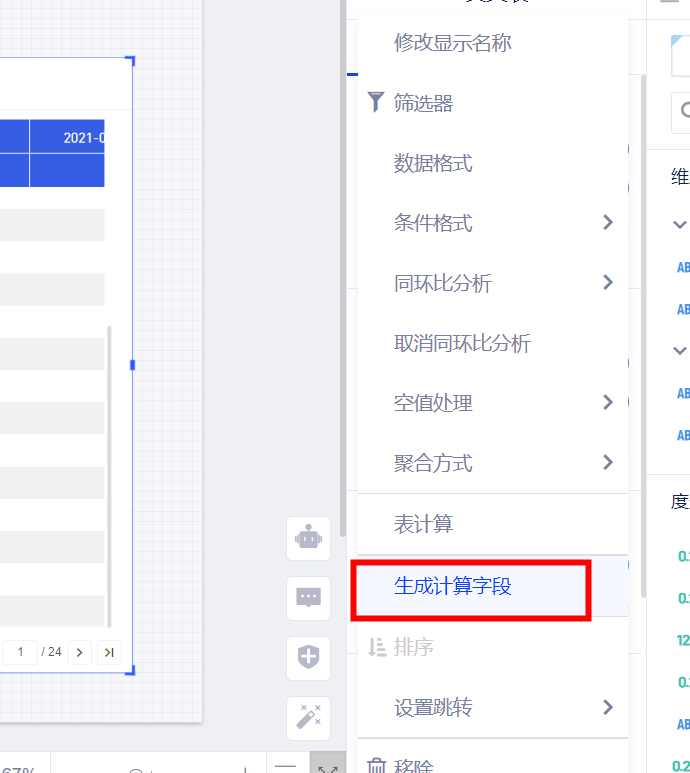Click the zoom-out minus button in bottom bar
Image resolution: width=690 pixels, height=773 pixels.
285,766
